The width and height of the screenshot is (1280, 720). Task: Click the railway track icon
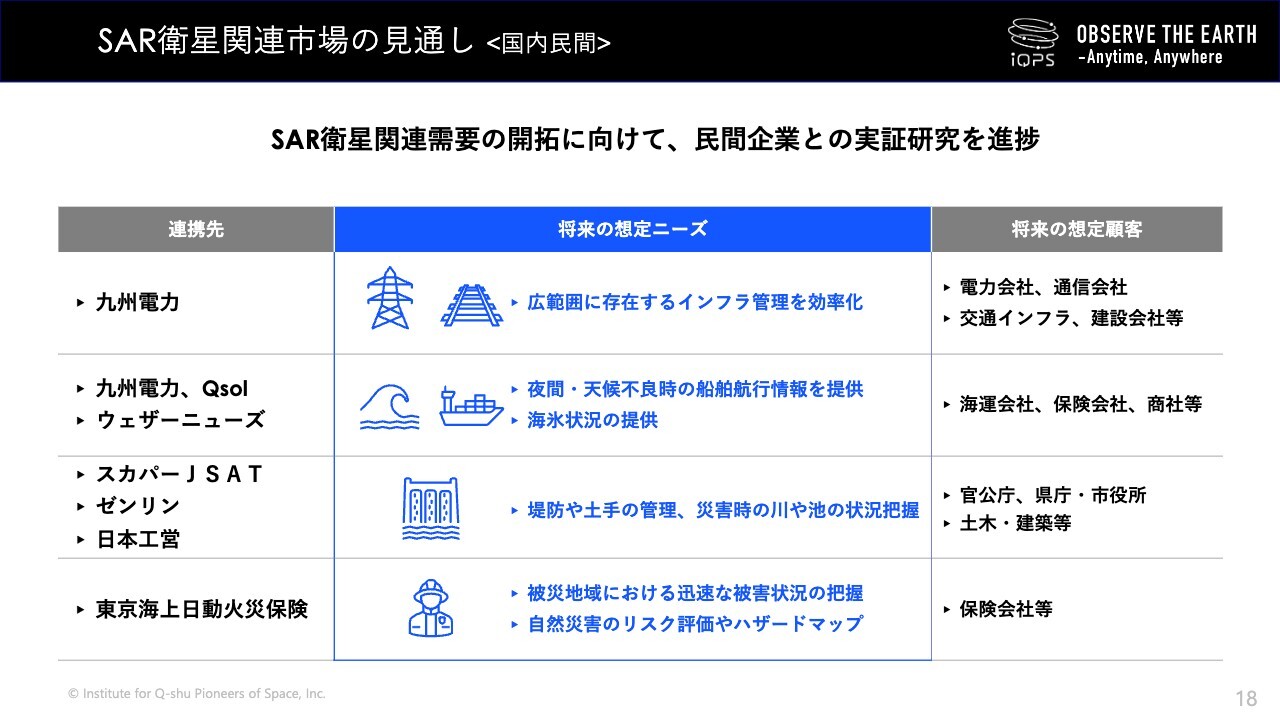pyautogui.click(x=470, y=305)
